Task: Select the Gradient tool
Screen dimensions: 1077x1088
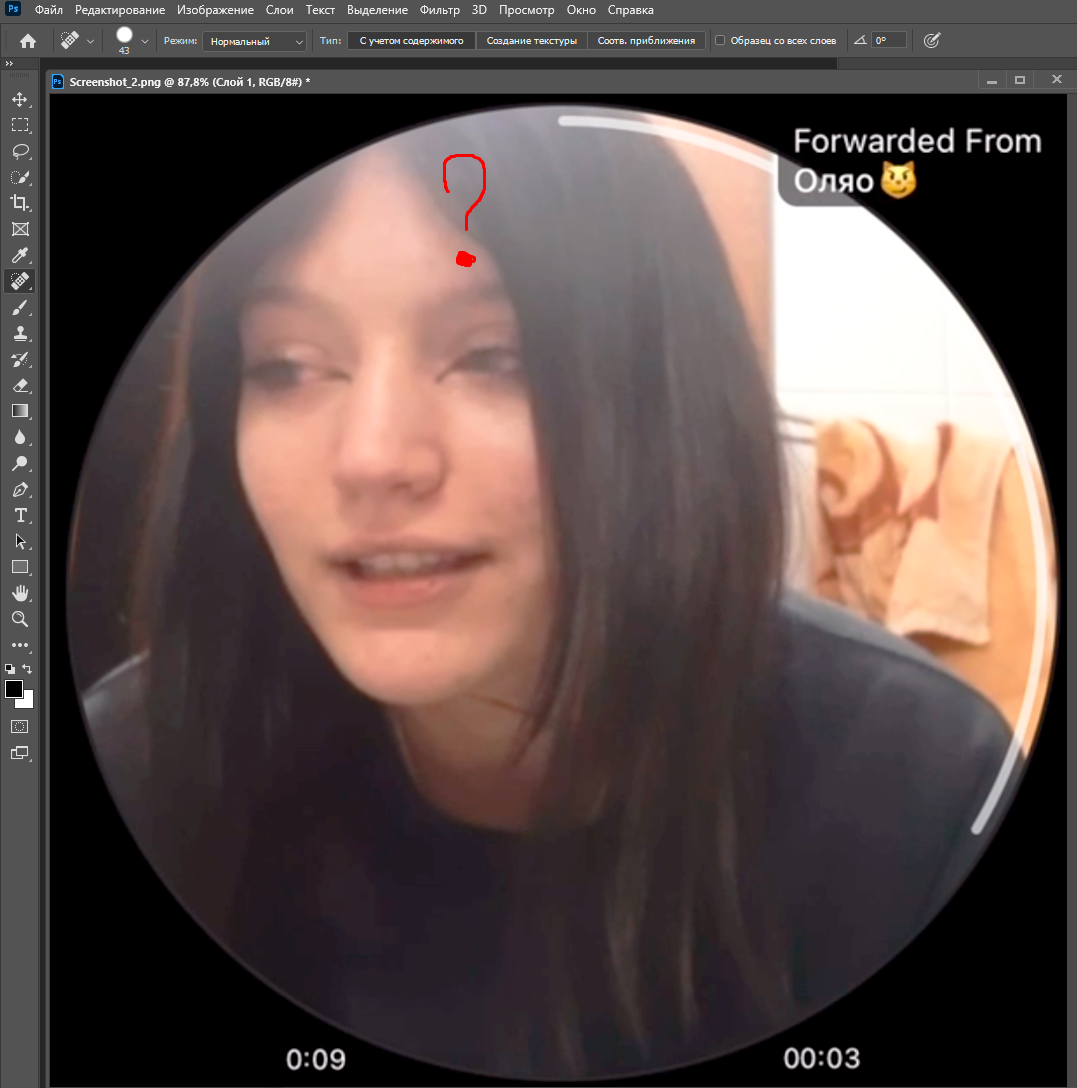Action: pos(19,411)
